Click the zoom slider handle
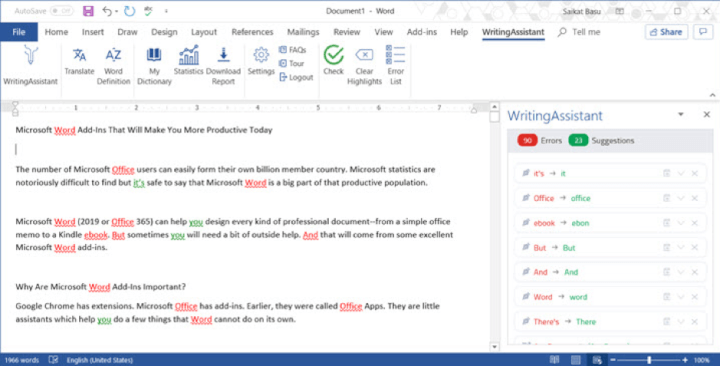The width and height of the screenshot is (720, 366). pos(649,360)
